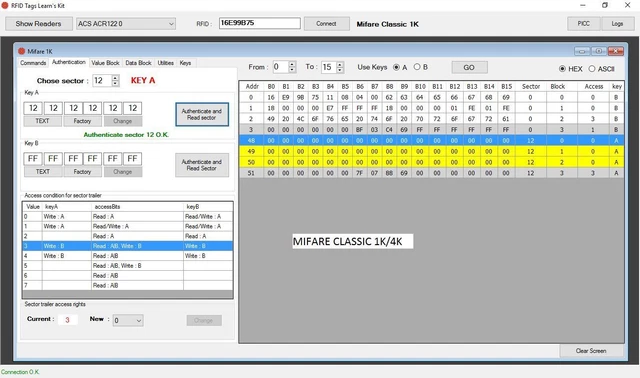Switch to the Authentication tab

[x=69, y=62]
